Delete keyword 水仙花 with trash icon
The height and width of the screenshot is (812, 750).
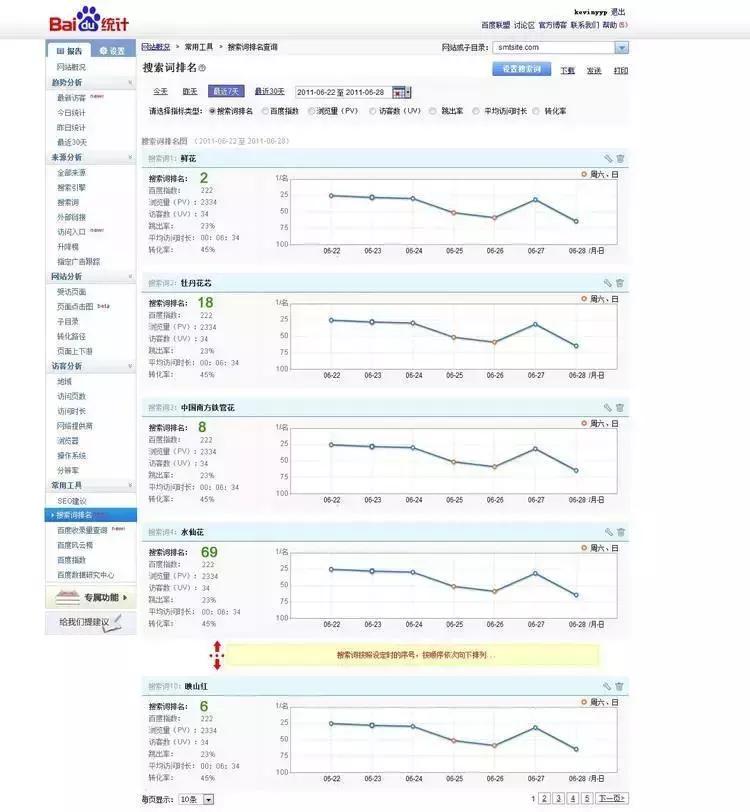click(x=621, y=532)
